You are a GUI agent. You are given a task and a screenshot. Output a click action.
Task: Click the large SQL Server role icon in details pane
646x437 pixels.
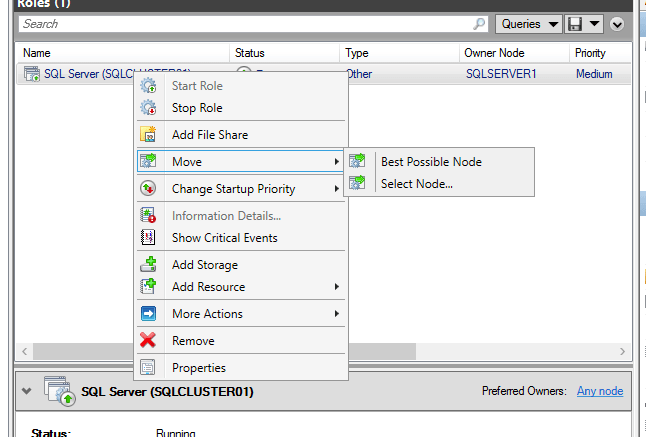[60, 391]
